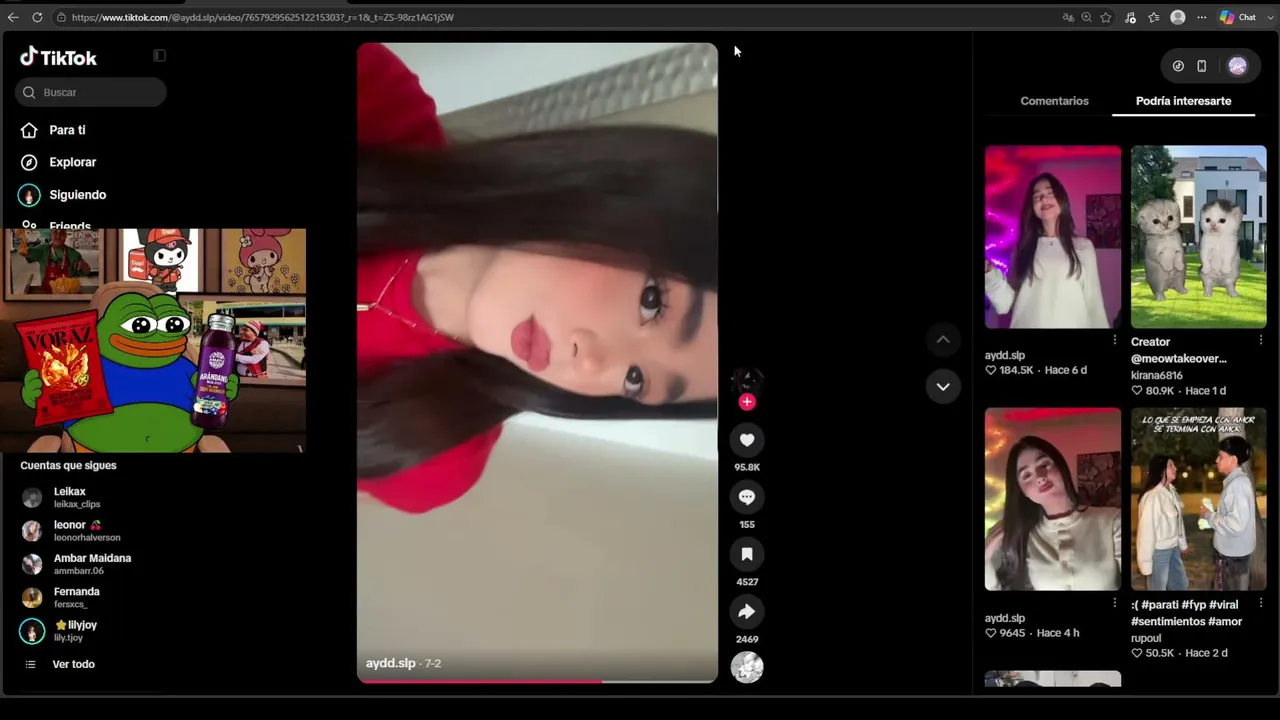Open the TikTok coins icon
This screenshot has height=720, width=1280.
point(1178,66)
